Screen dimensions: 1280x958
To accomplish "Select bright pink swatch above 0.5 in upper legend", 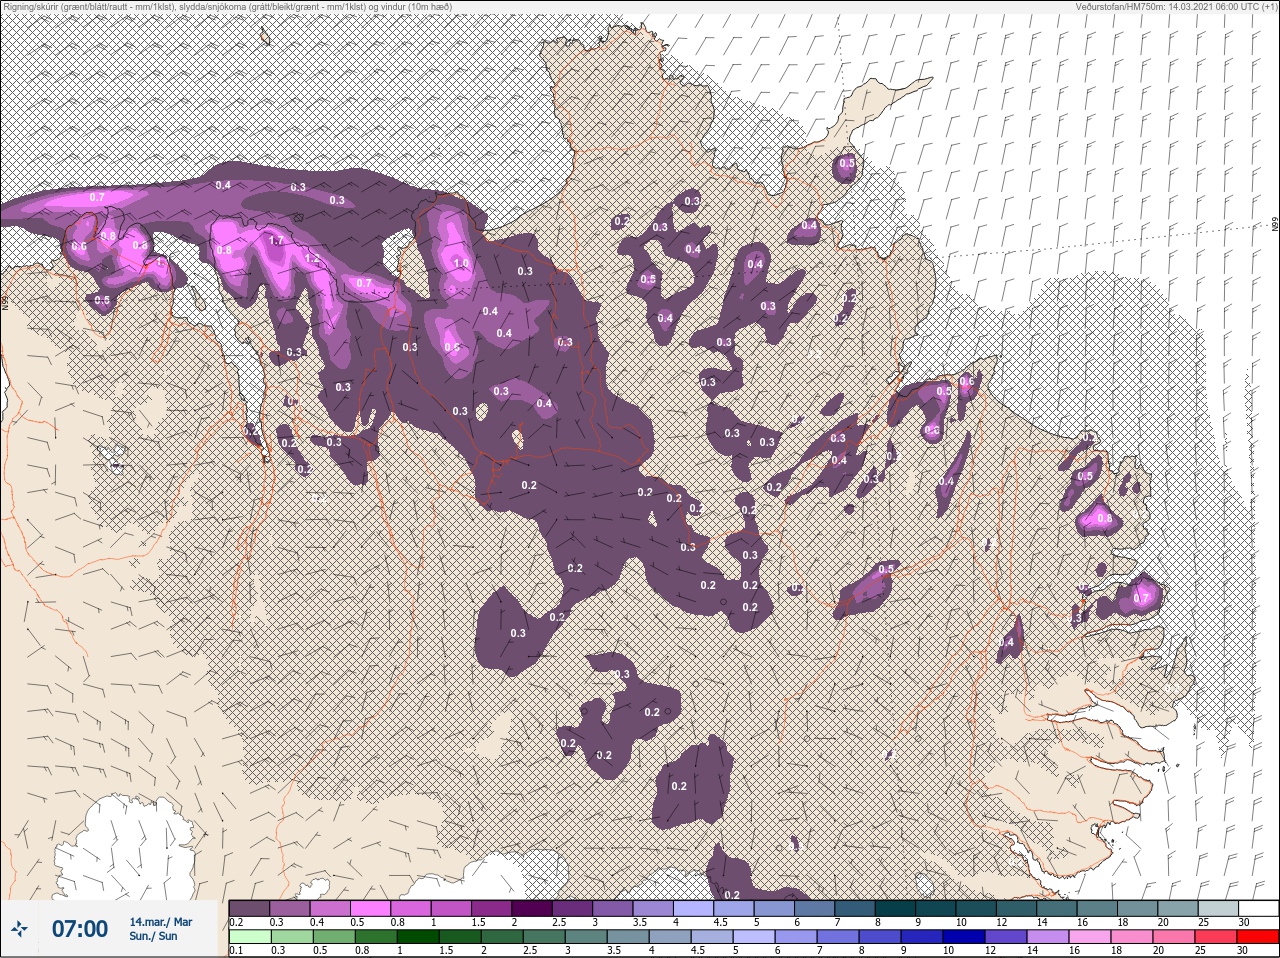I will click(x=370, y=908).
